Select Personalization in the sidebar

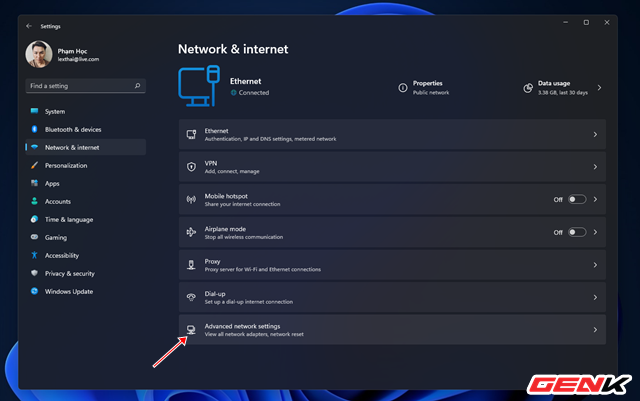(x=86, y=165)
